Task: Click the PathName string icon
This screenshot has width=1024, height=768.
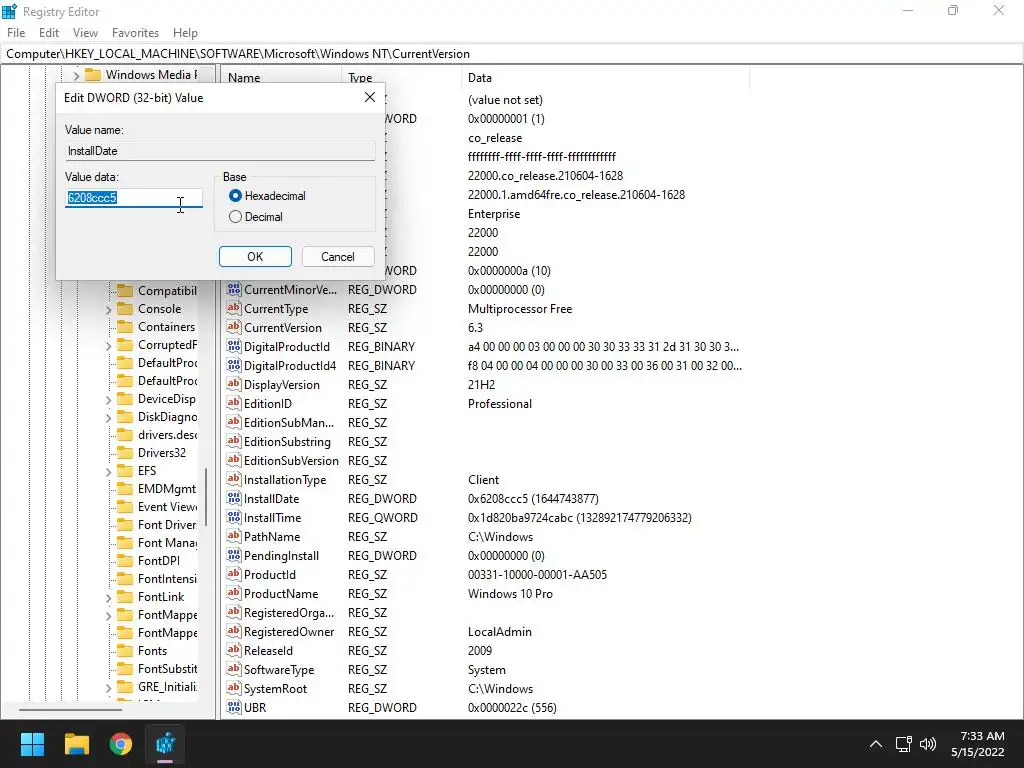Action: (234, 536)
